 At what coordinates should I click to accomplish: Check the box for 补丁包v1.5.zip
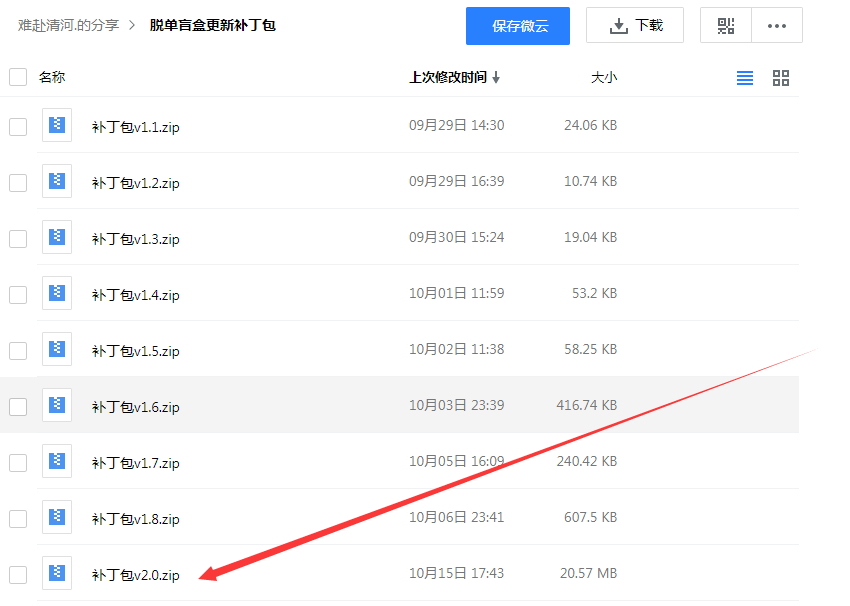tap(18, 351)
